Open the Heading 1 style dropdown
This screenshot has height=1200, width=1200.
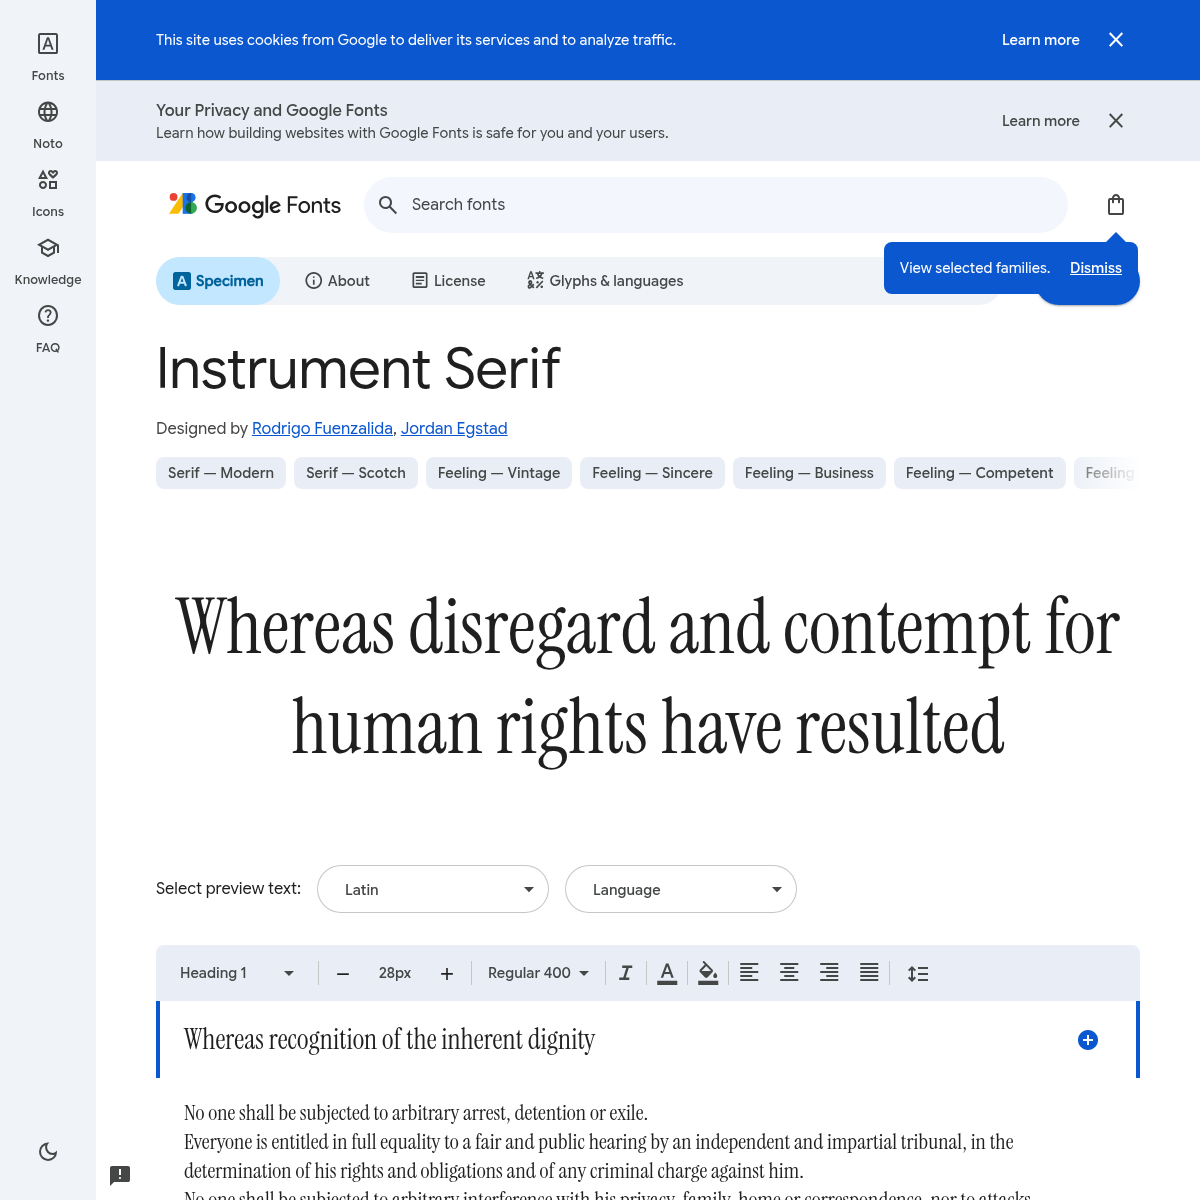pos(237,973)
